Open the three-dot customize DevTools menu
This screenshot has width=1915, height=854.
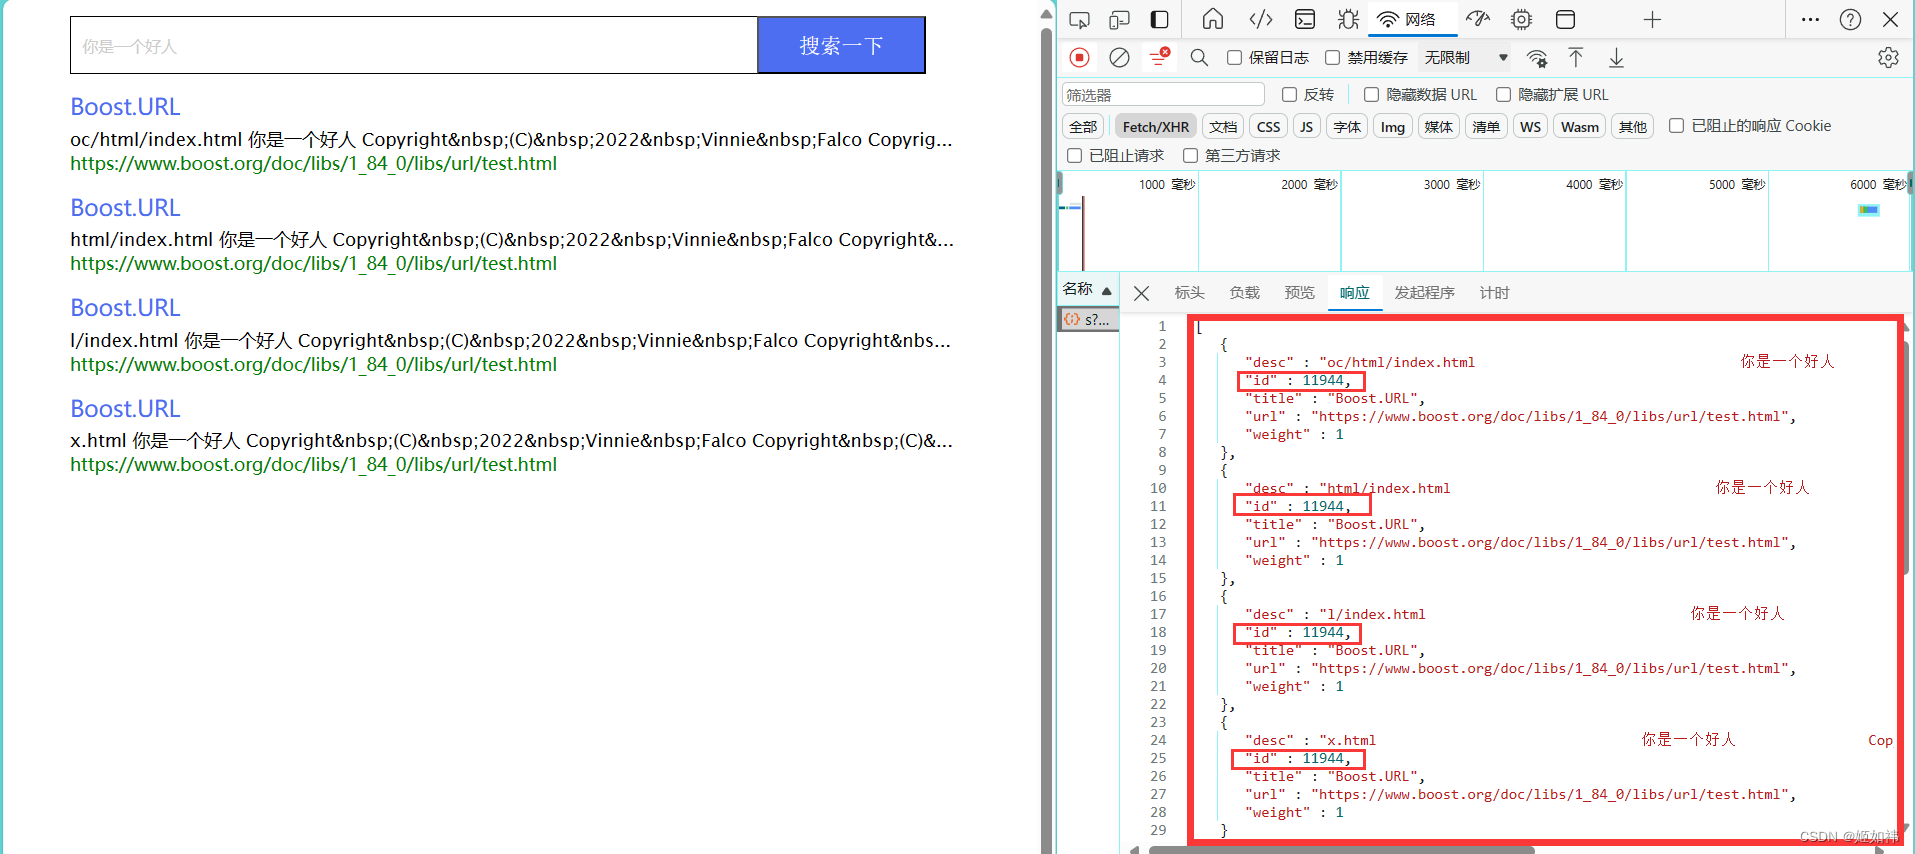[x=1810, y=19]
